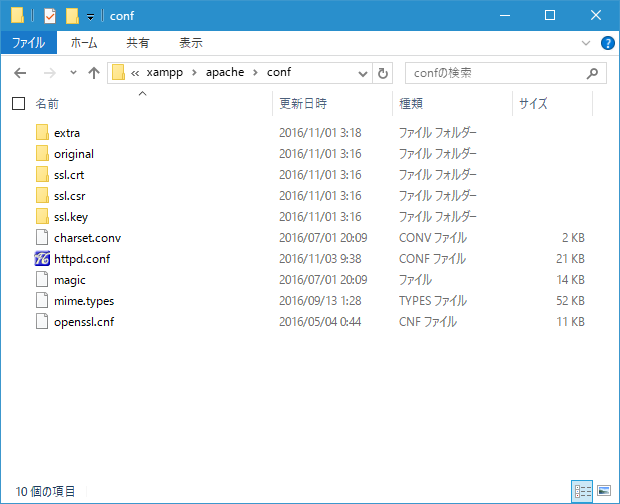Switch to the 共有 ribbon tab
The height and width of the screenshot is (504, 620).
coord(138,43)
